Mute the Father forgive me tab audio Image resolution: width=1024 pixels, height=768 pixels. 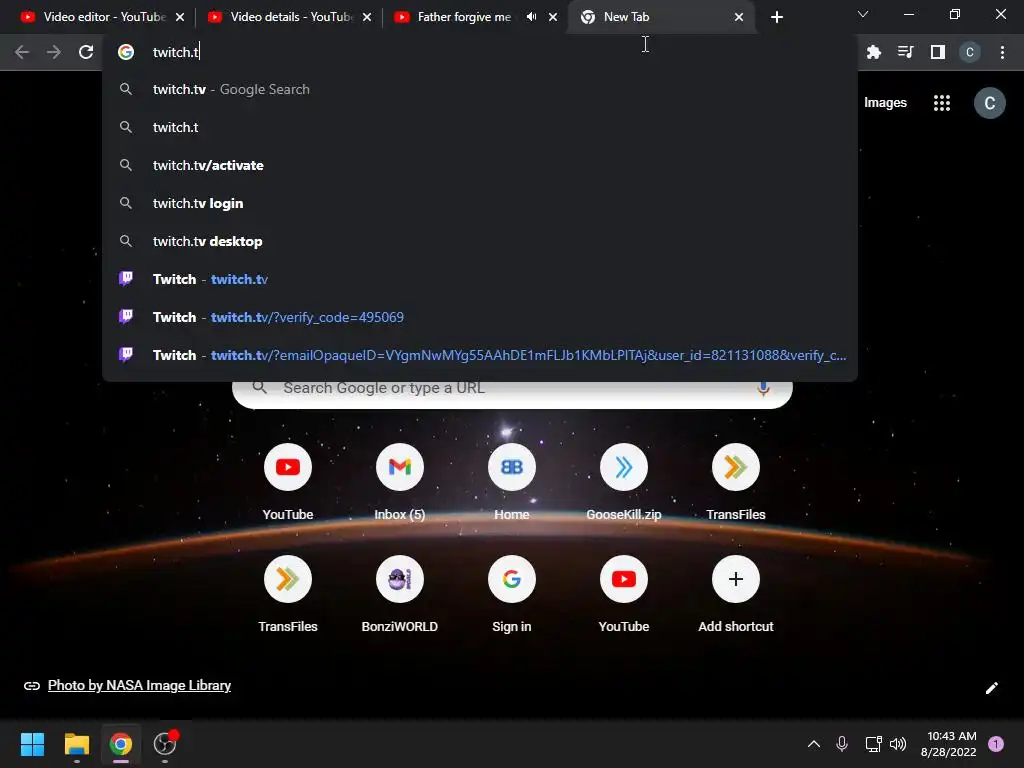[531, 17]
